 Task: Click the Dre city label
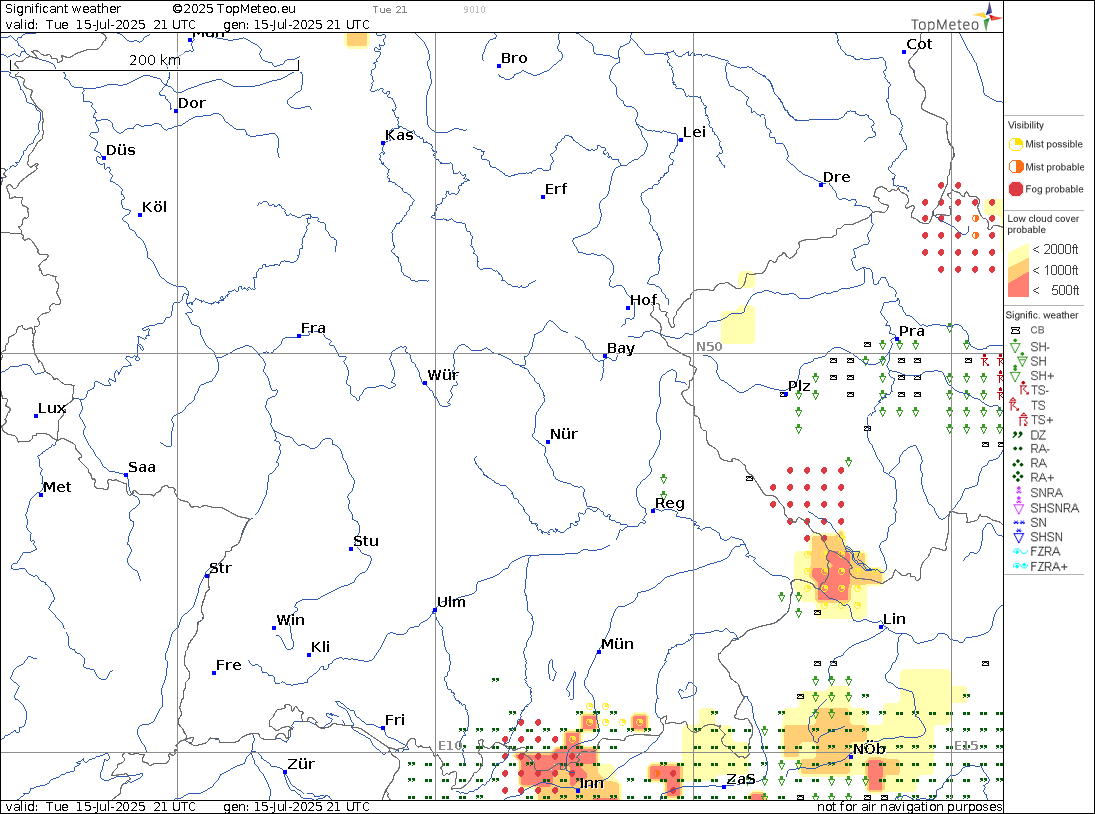[x=837, y=177]
